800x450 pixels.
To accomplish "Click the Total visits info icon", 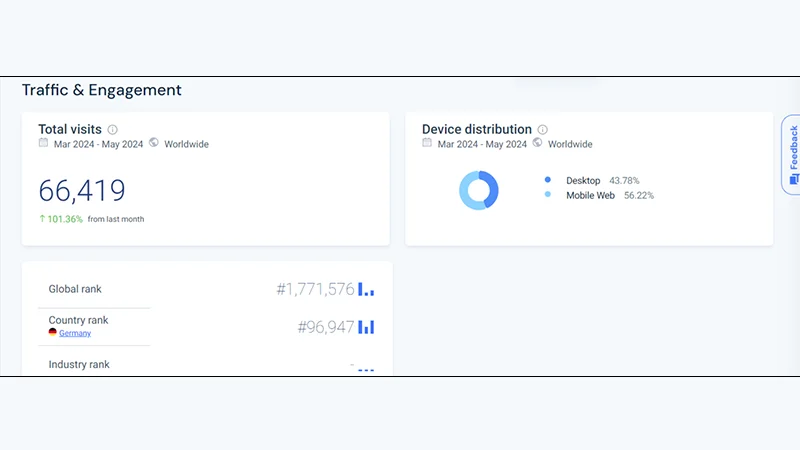I will [112, 130].
